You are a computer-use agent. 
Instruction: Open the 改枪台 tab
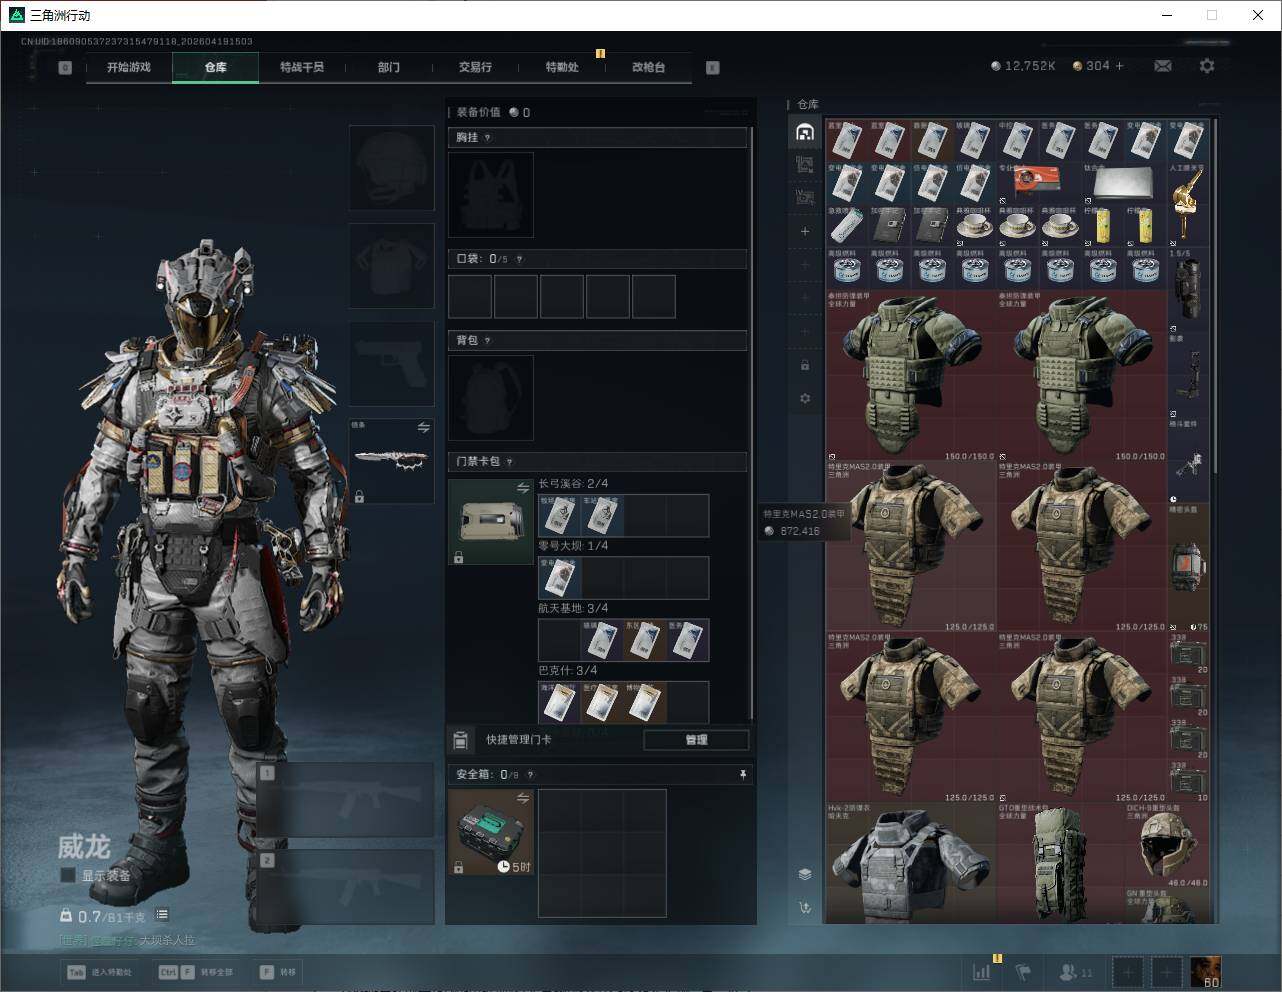[648, 67]
